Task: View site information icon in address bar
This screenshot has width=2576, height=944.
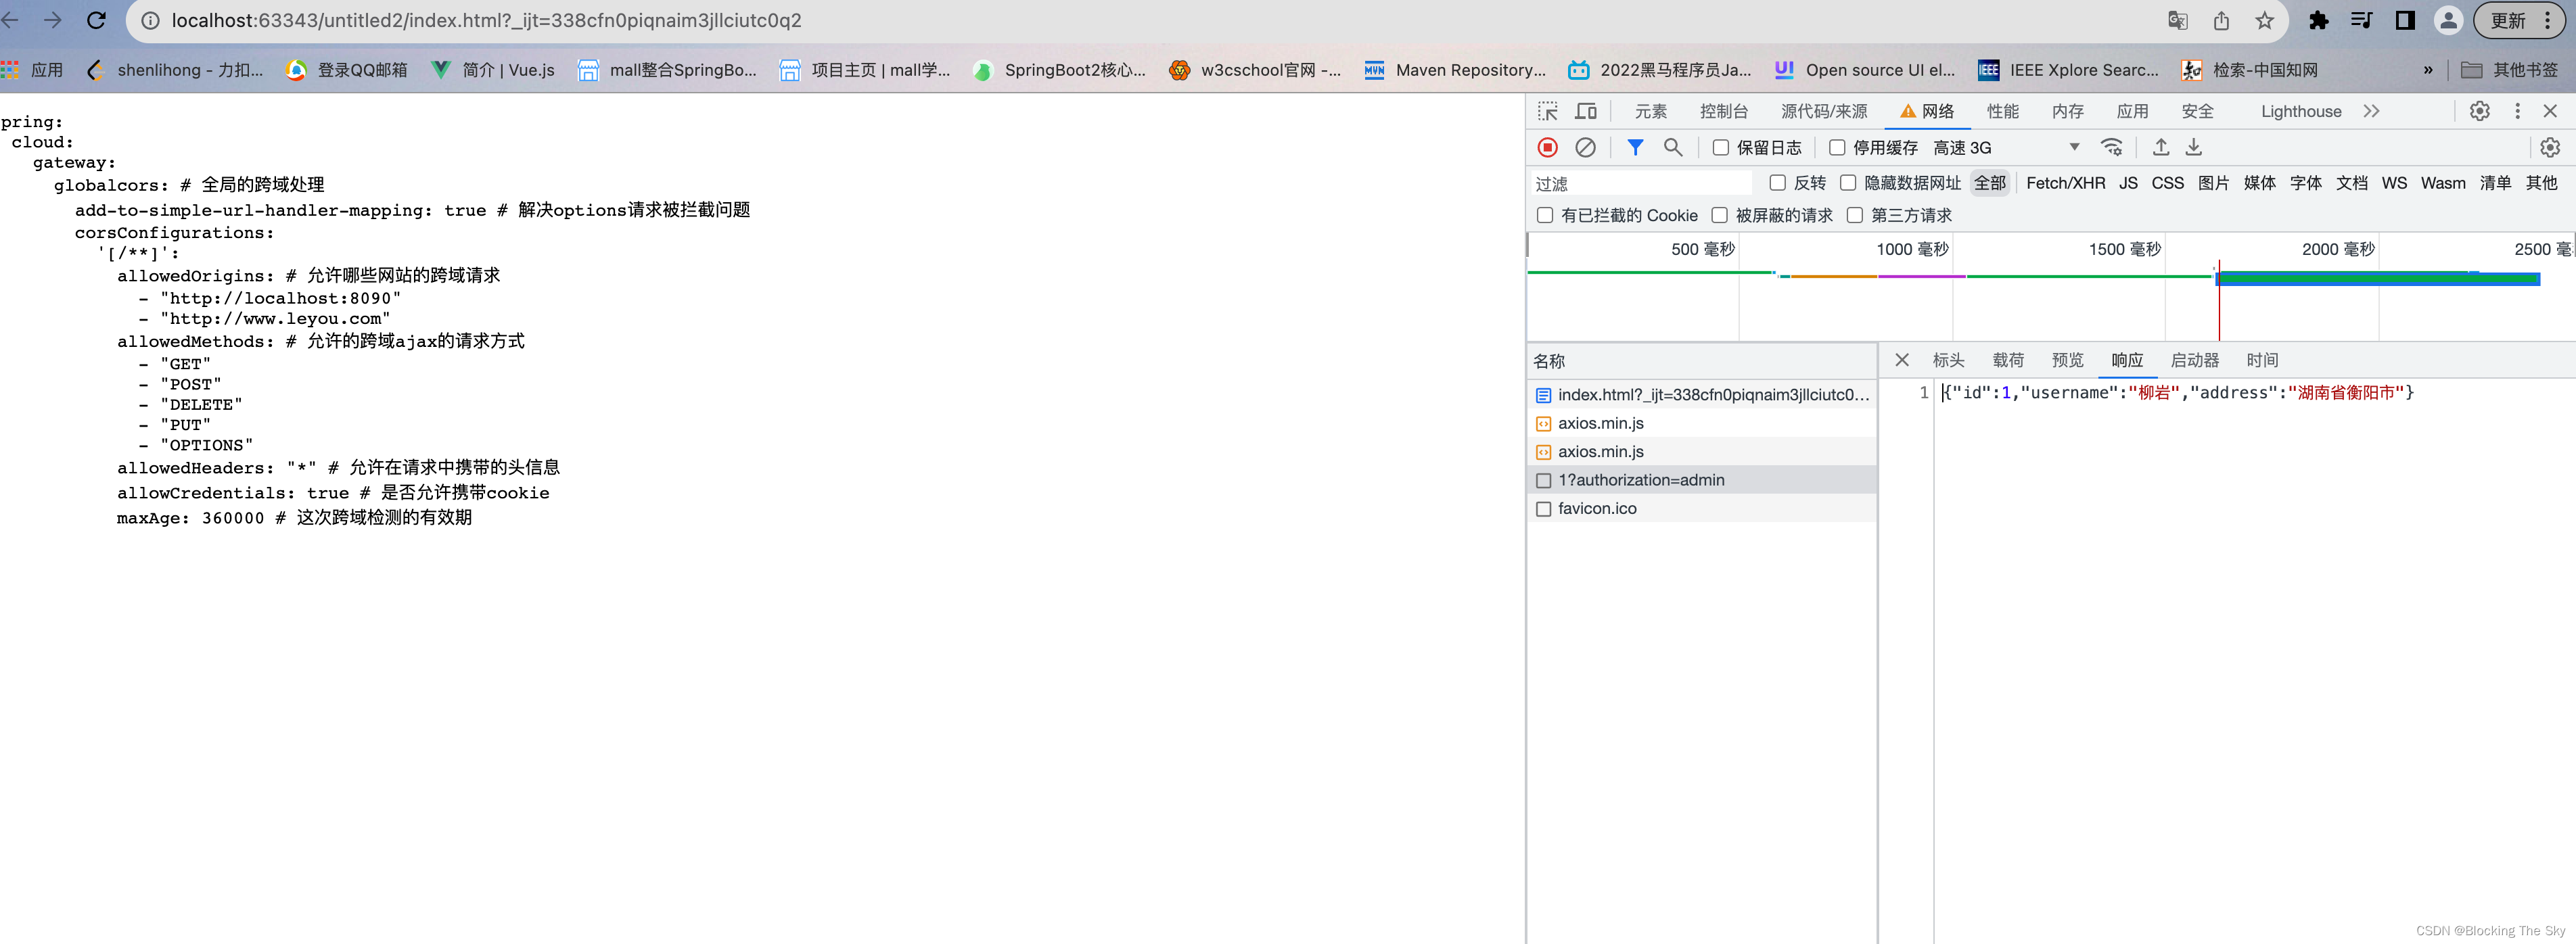Action: [150, 21]
